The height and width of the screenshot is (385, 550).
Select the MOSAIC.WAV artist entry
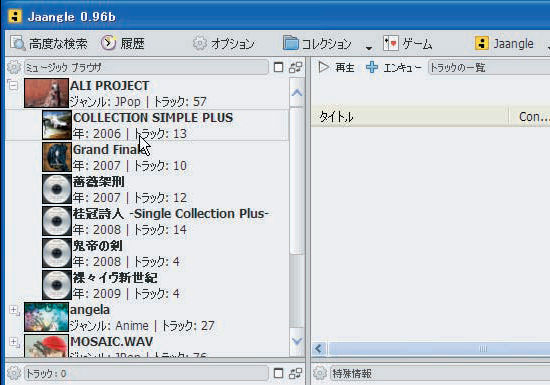(112, 342)
